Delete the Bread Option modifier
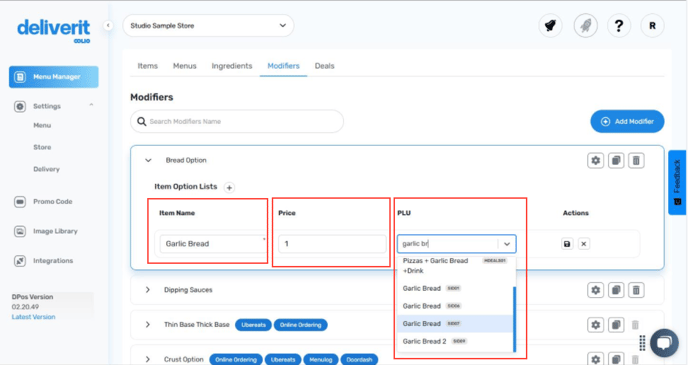Image resolution: width=688 pixels, height=365 pixels. [x=636, y=161]
